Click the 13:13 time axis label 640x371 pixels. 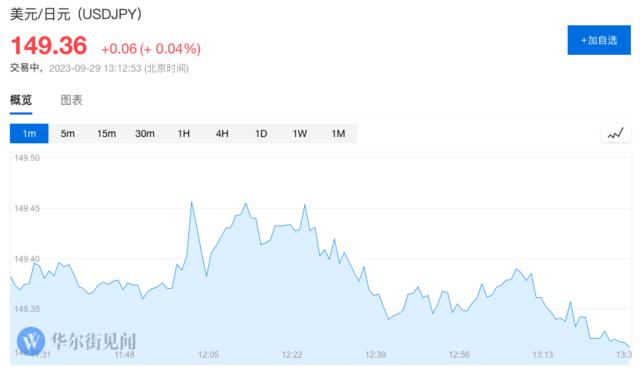coord(542,354)
